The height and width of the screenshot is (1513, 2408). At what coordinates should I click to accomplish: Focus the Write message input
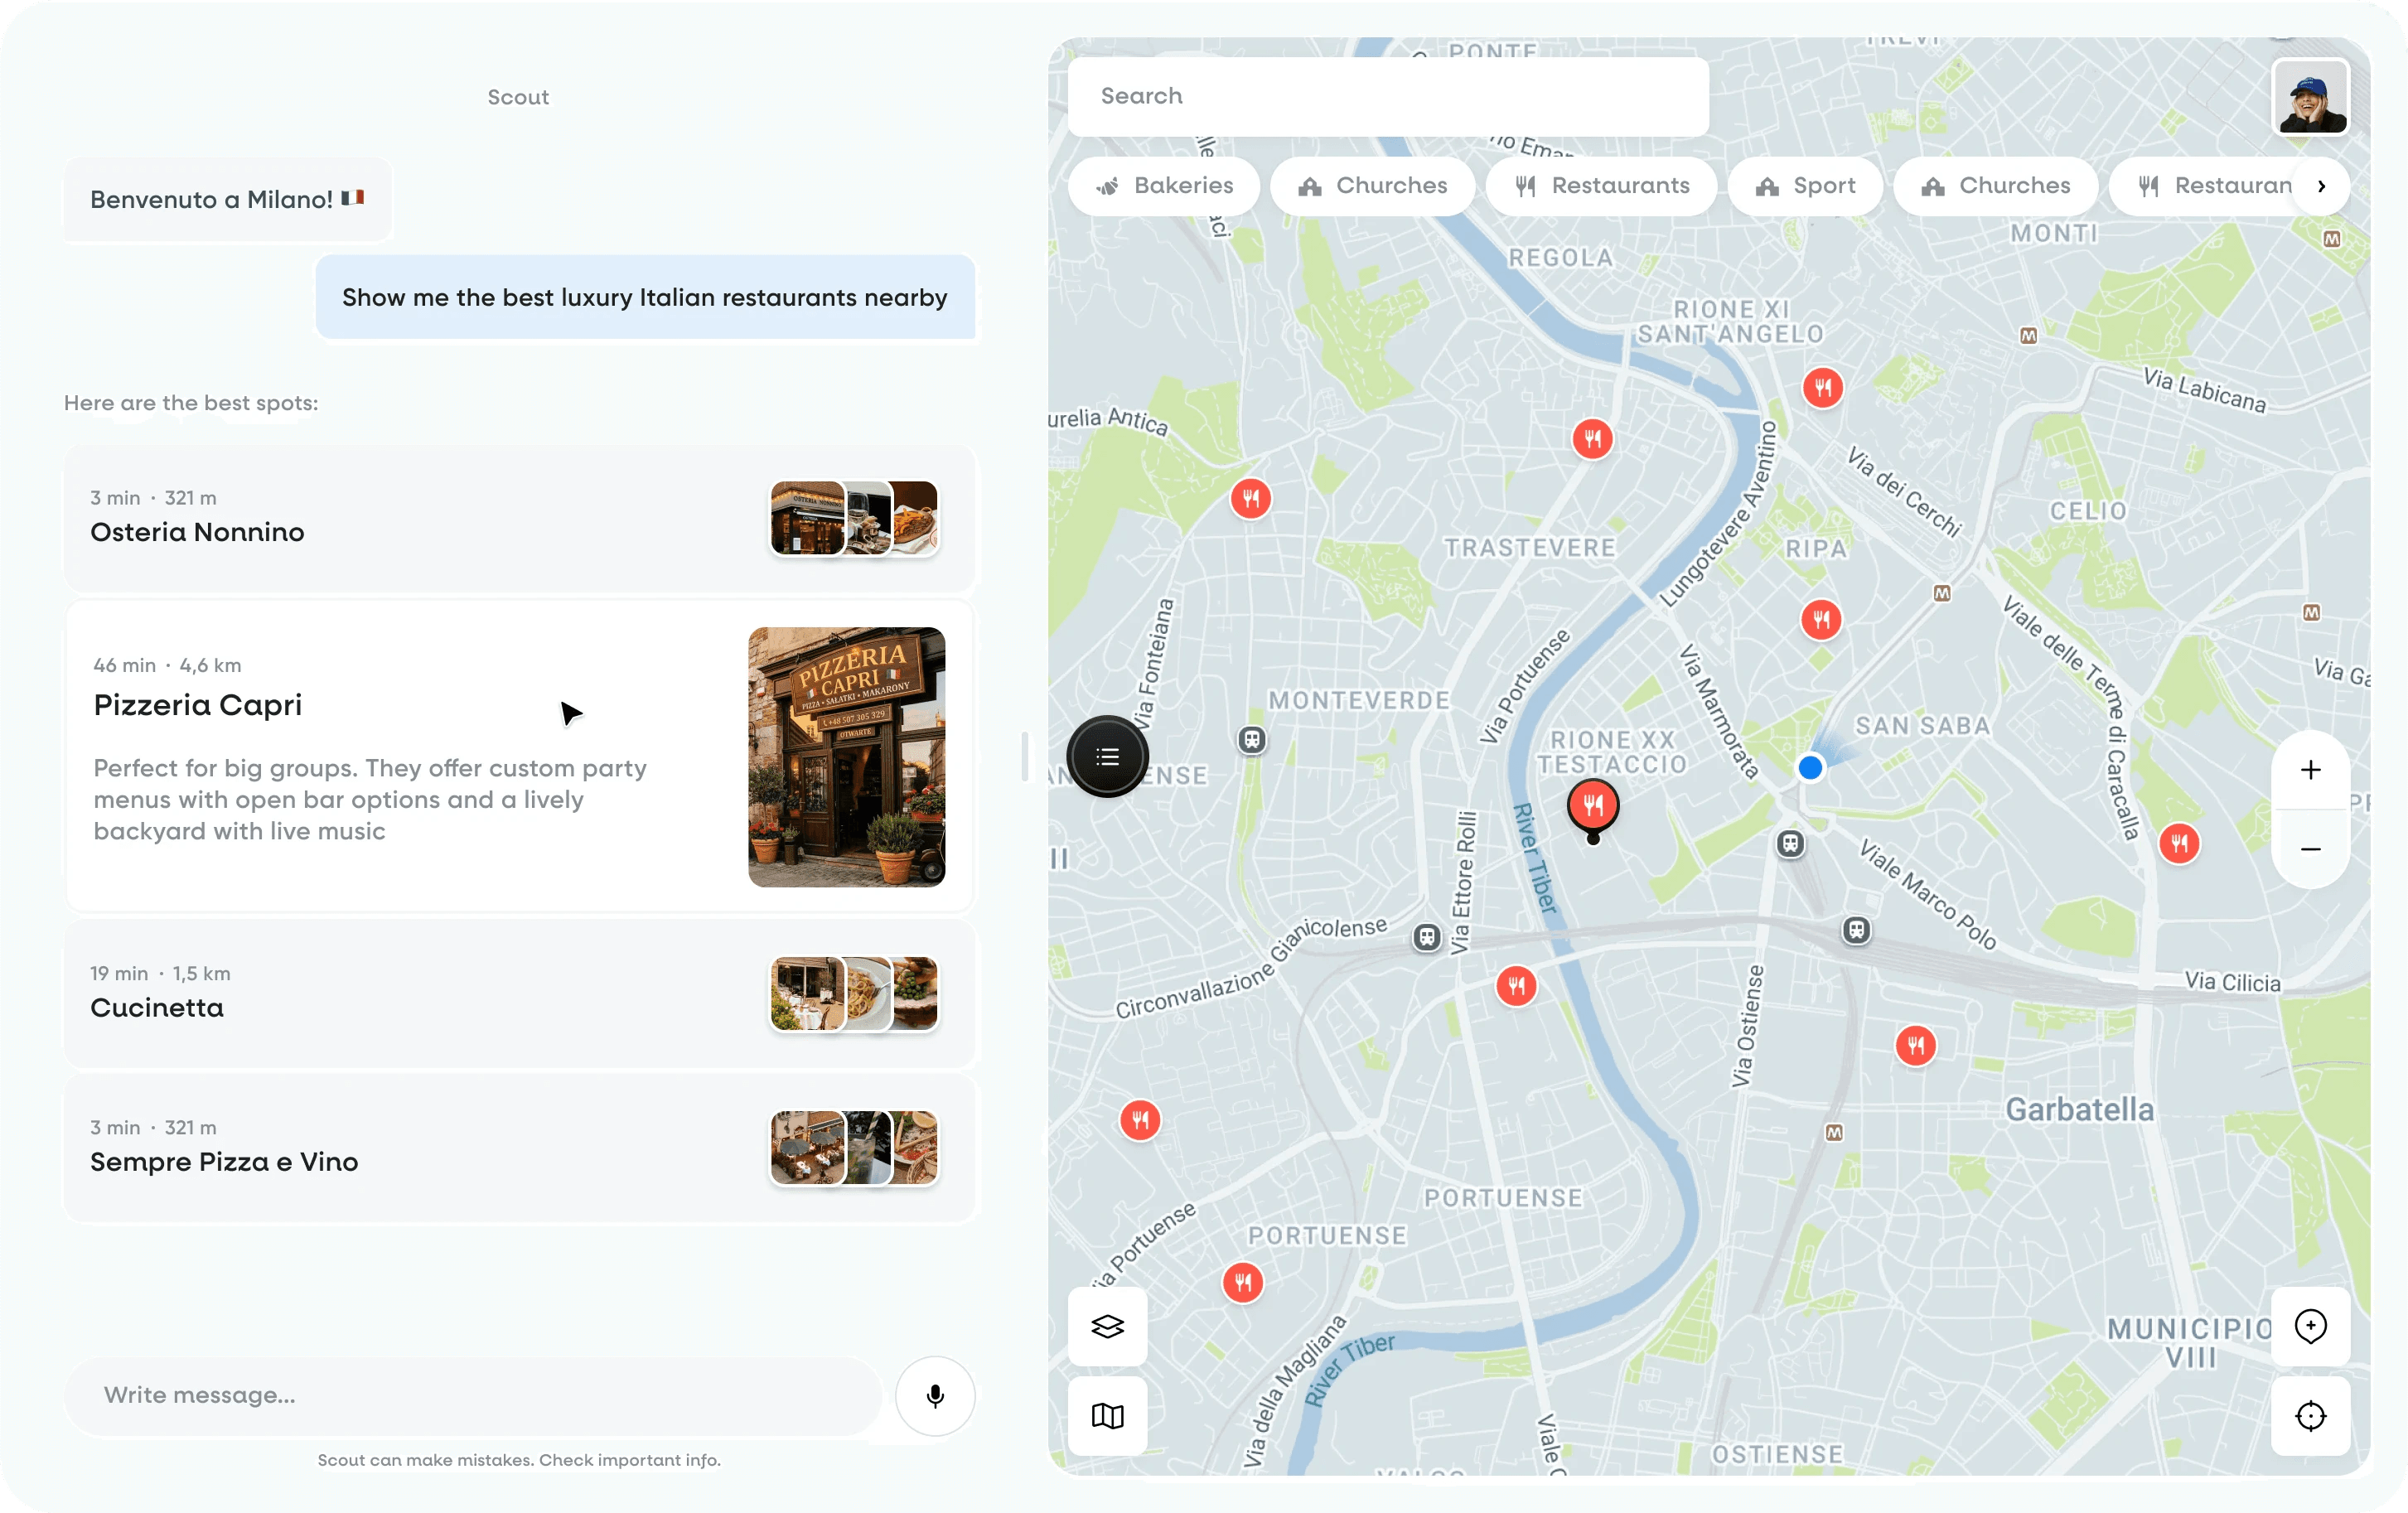pos(472,1395)
